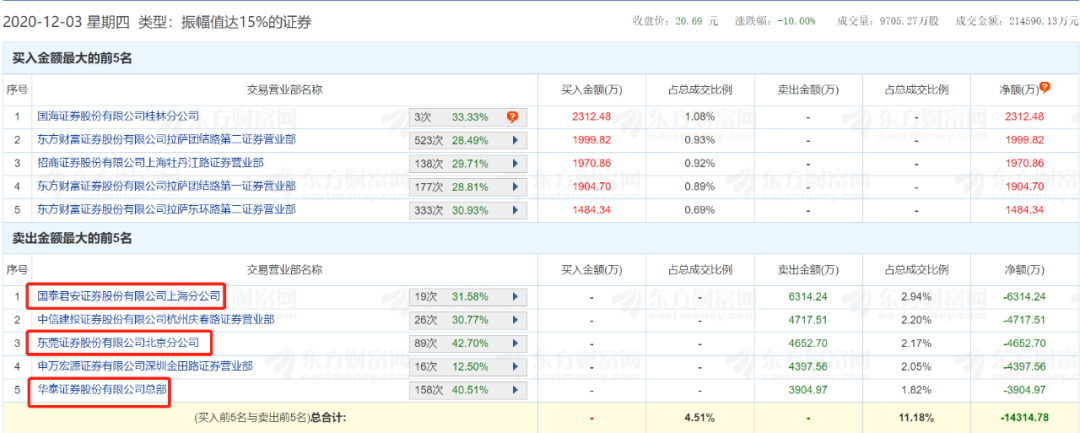Click the 158次 40.51% stats box
The width and height of the screenshot is (1080, 433).
coord(468,390)
